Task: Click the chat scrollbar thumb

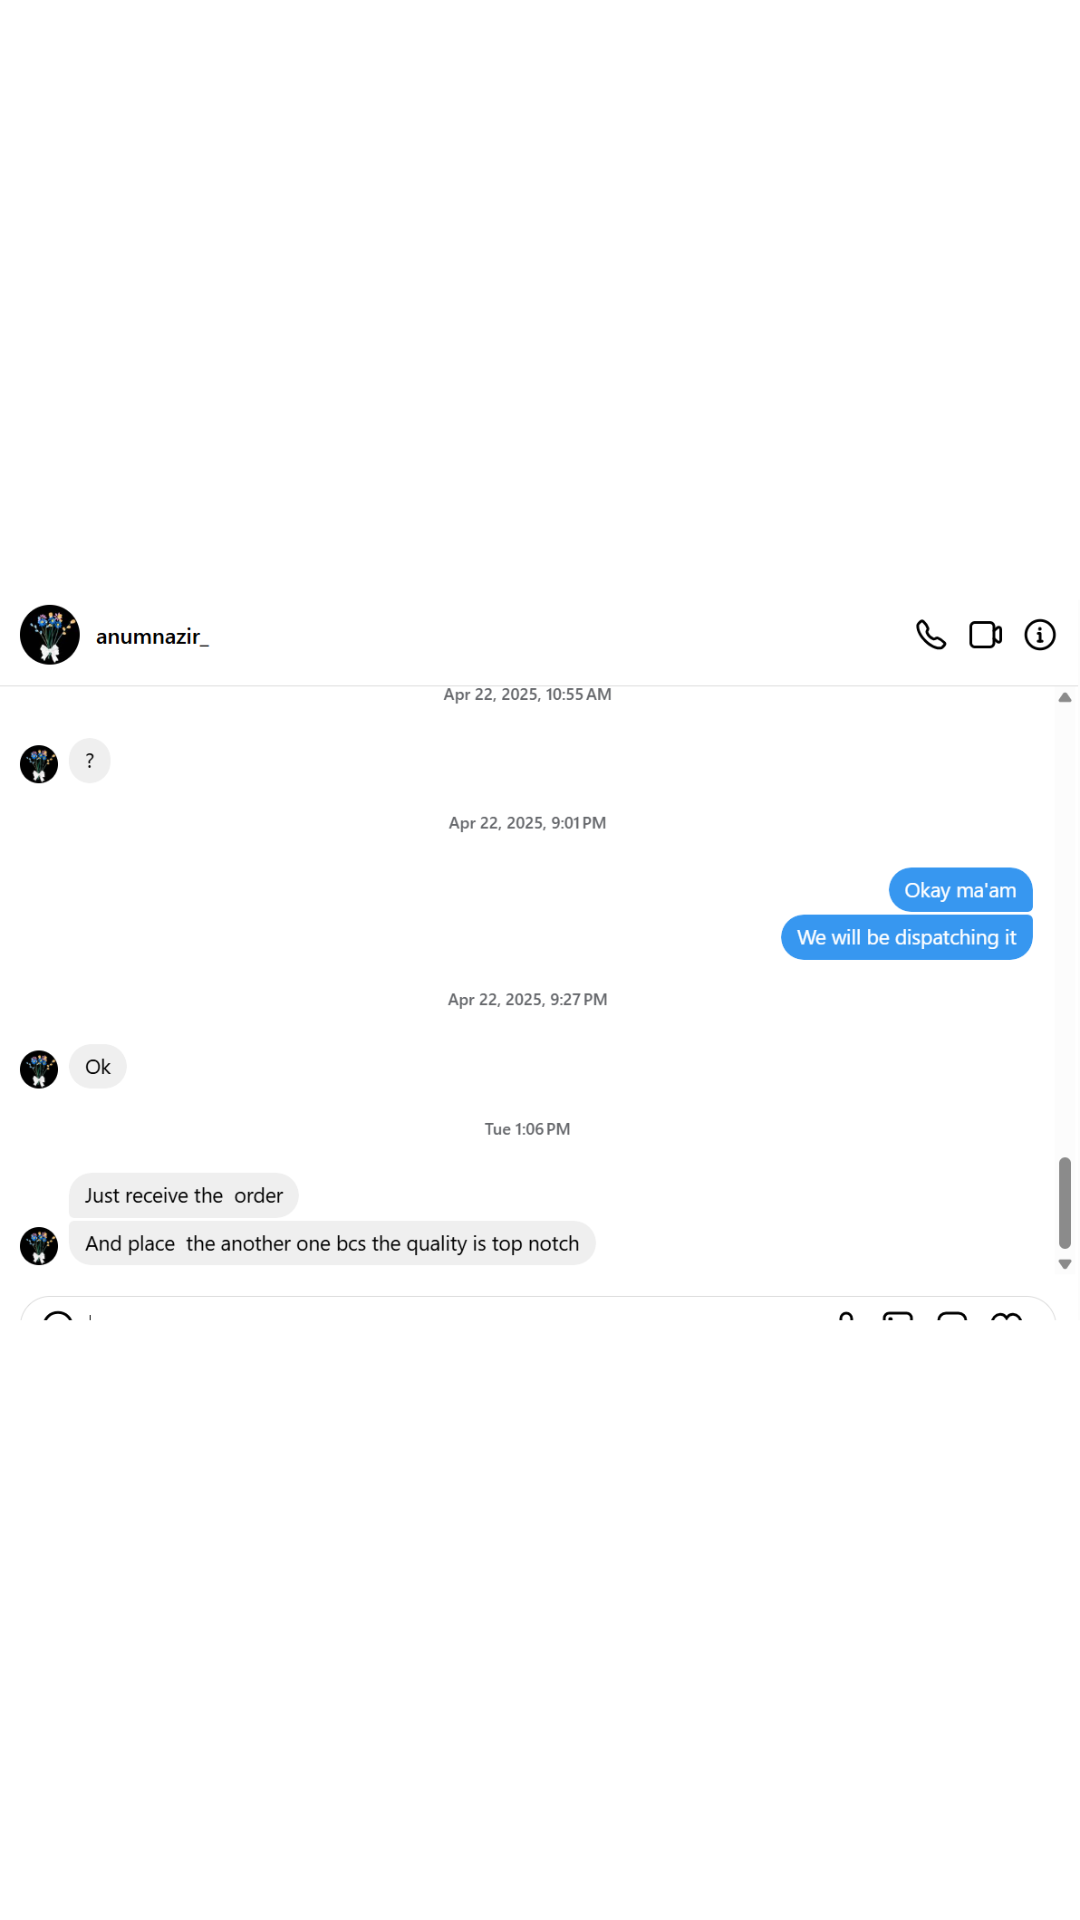Action: 1065,1203
